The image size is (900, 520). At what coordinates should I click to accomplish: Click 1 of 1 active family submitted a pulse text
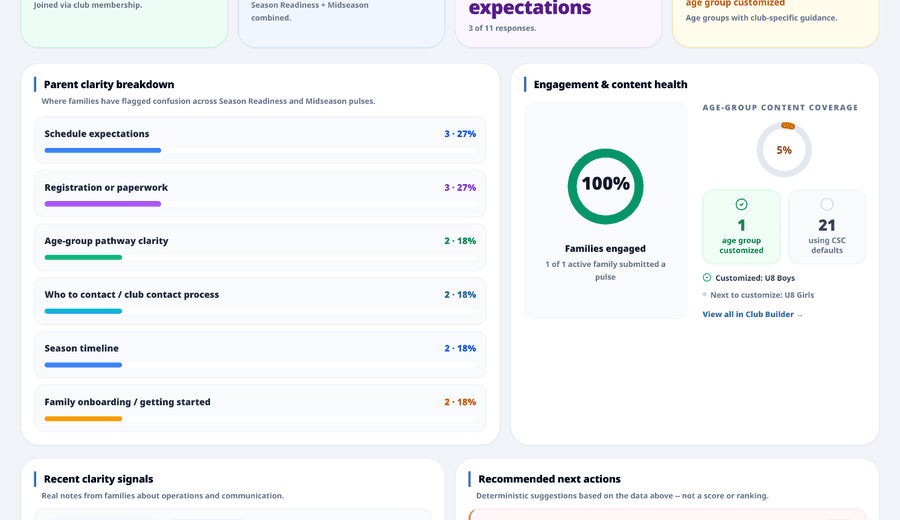coord(605,270)
